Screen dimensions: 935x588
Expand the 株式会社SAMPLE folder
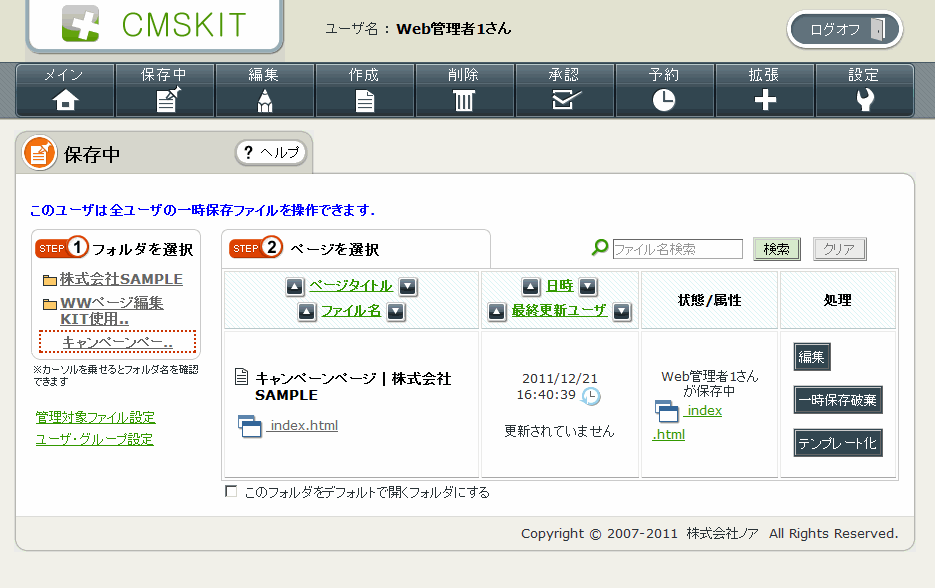(x=120, y=279)
